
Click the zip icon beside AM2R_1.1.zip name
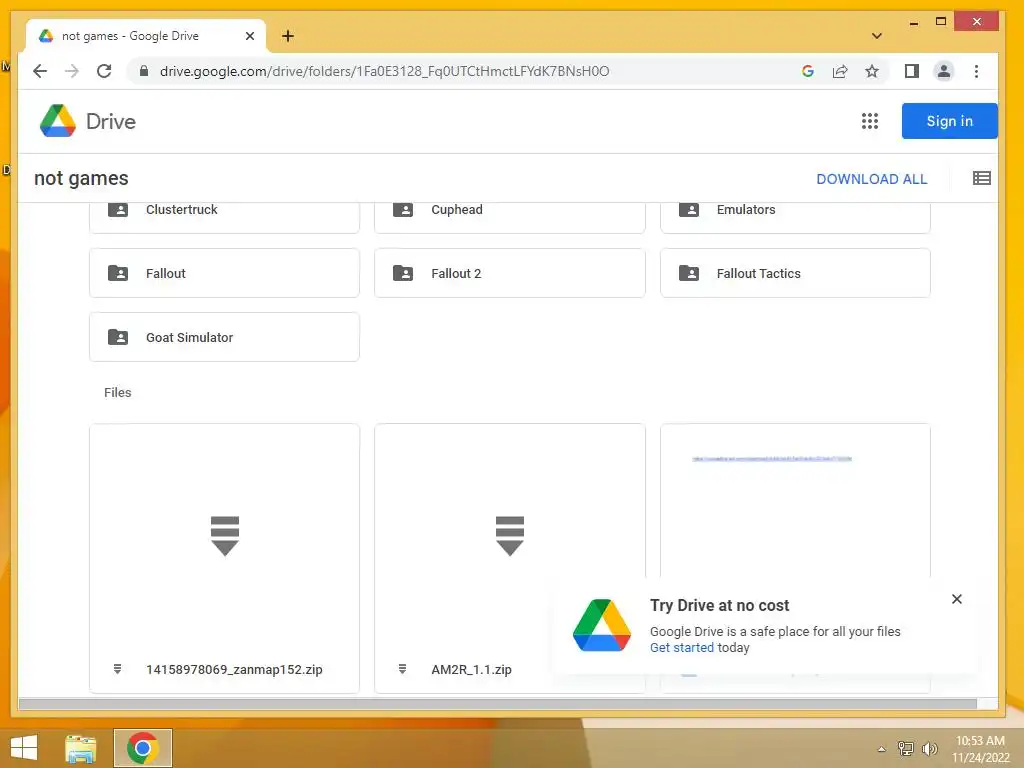tap(402, 669)
